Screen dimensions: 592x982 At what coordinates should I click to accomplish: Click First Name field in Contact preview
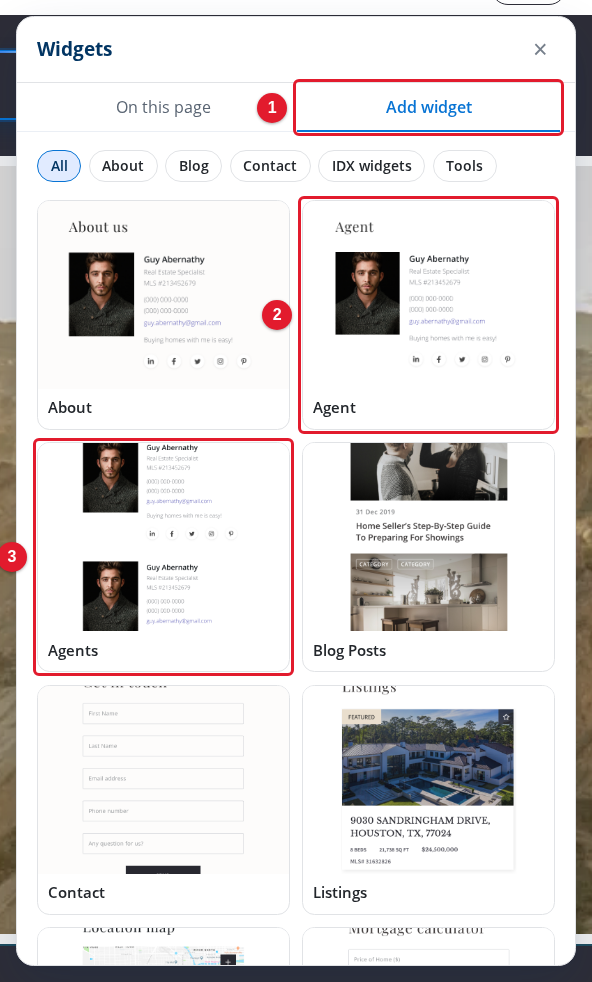[x=163, y=713]
